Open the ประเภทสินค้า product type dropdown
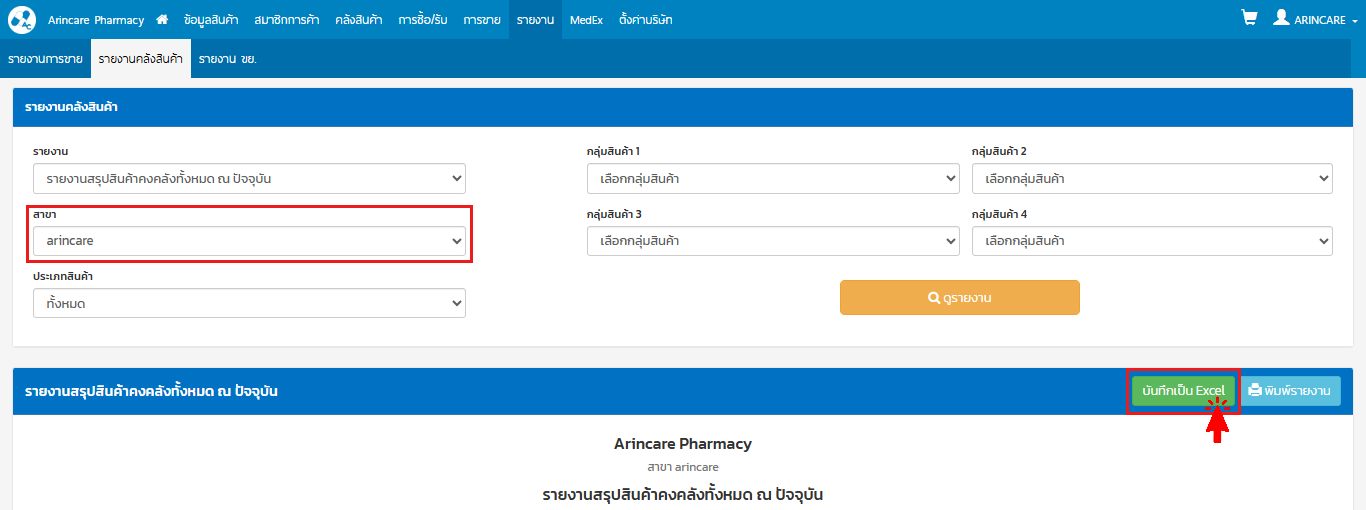The height and width of the screenshot is (510, 1366). 249,303
